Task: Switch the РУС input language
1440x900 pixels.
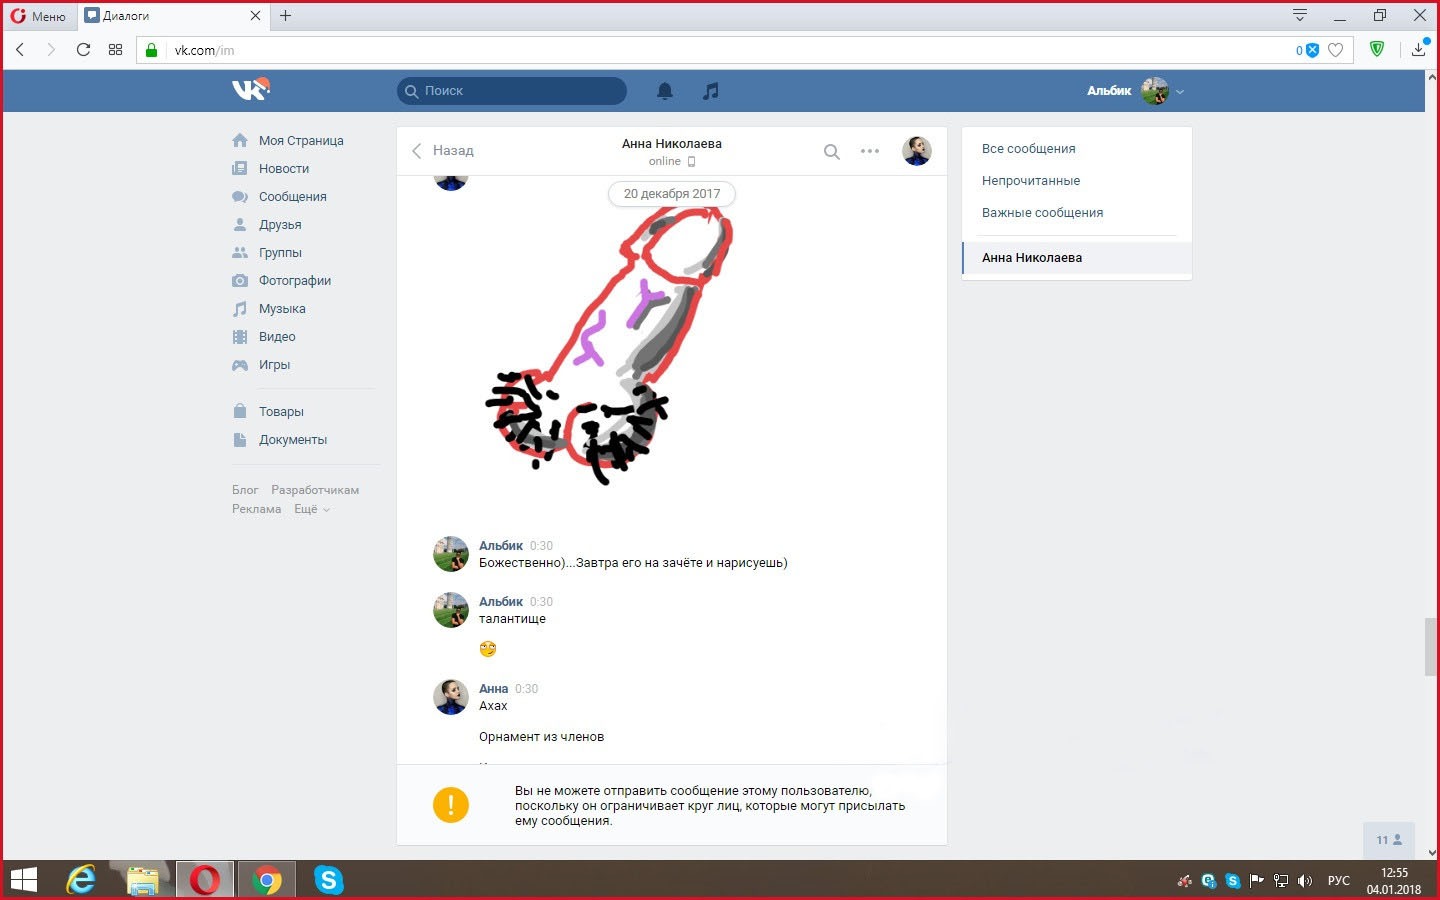Action: tap(1338, 881)
